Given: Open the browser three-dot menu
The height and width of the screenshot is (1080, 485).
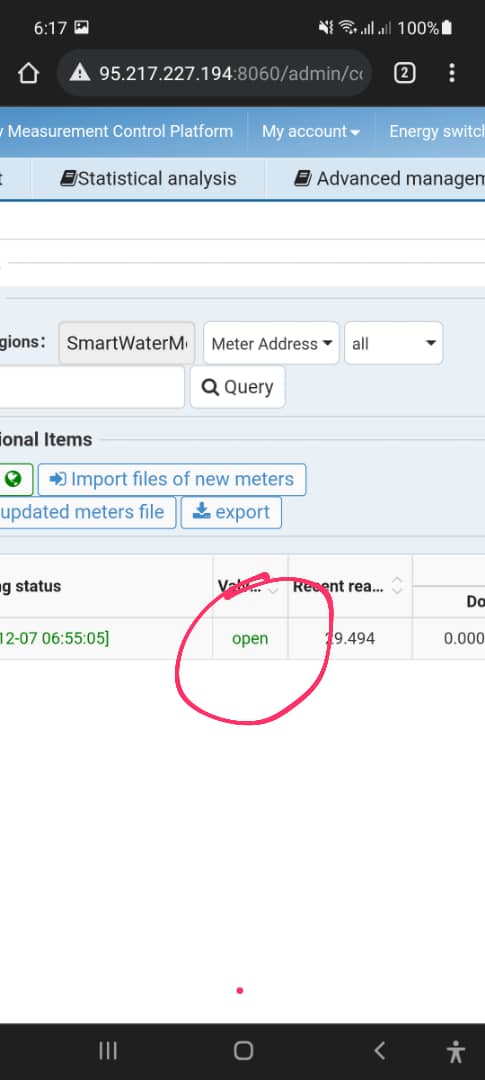Looking at the screenshot, I should (x=451, y=73).
